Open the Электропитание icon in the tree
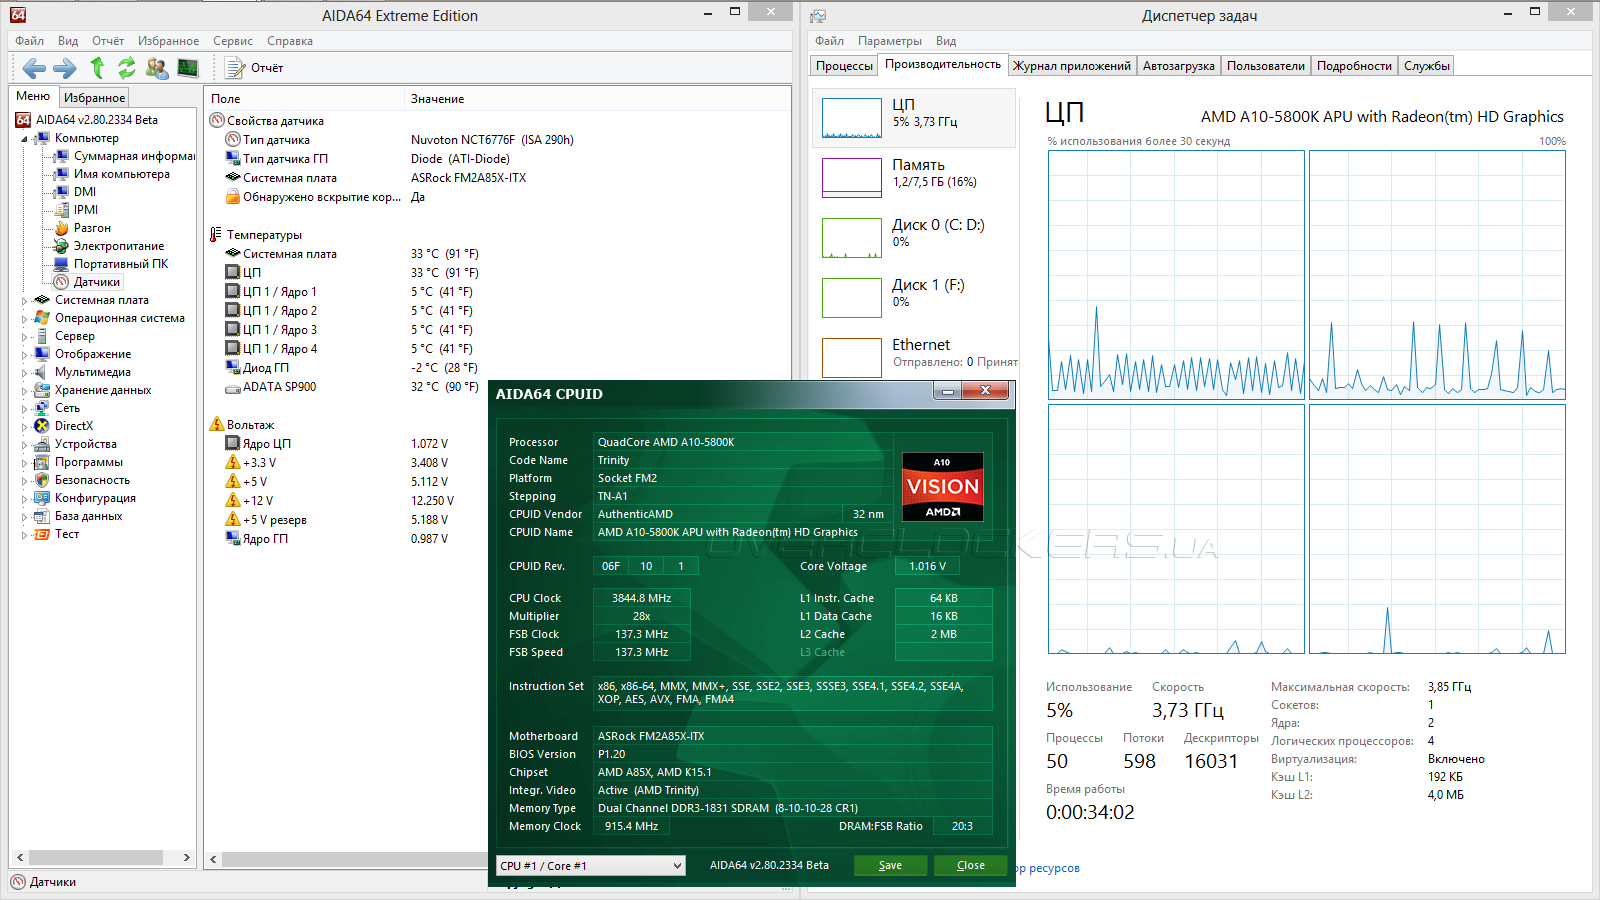1600x900 pixels. click(x=62, y=246)
